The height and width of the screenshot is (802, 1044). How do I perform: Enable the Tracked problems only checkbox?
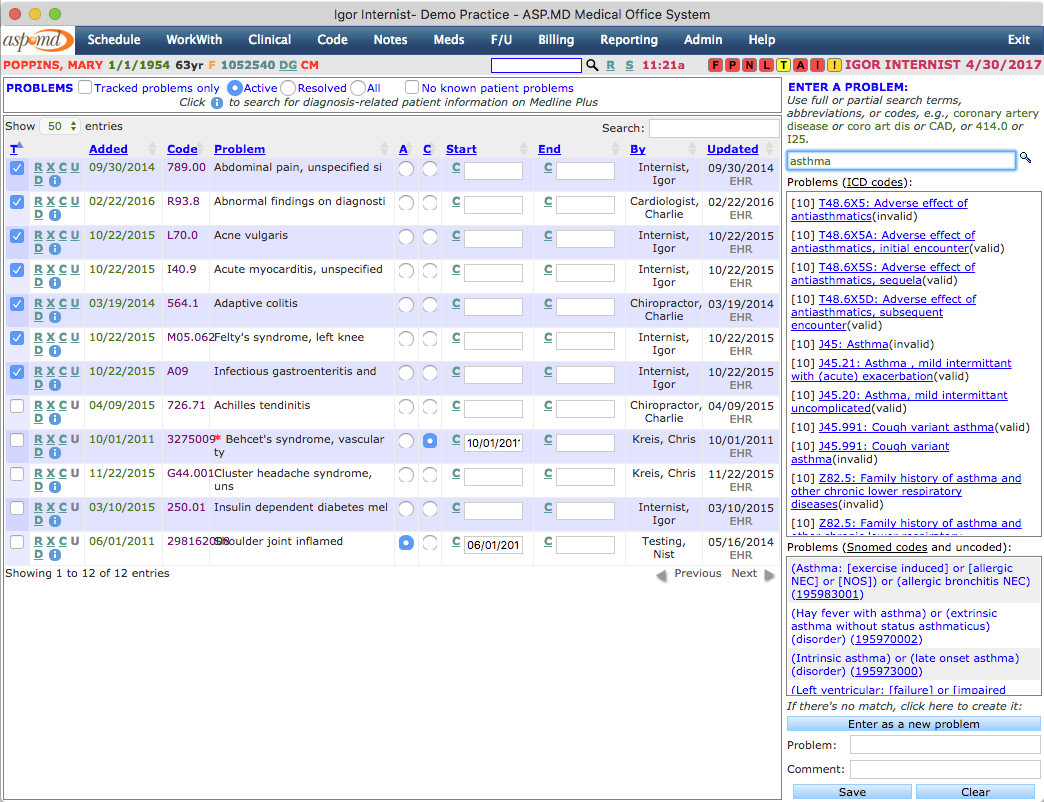(x=85, y=87)
